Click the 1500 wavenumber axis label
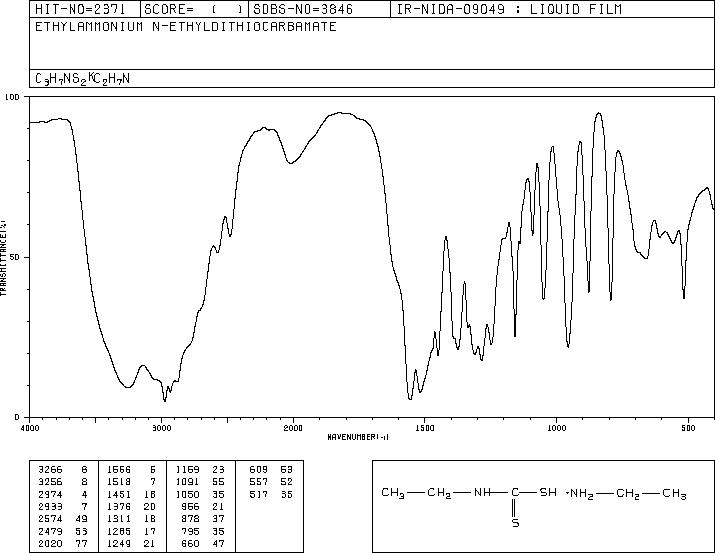 (425, 428)
